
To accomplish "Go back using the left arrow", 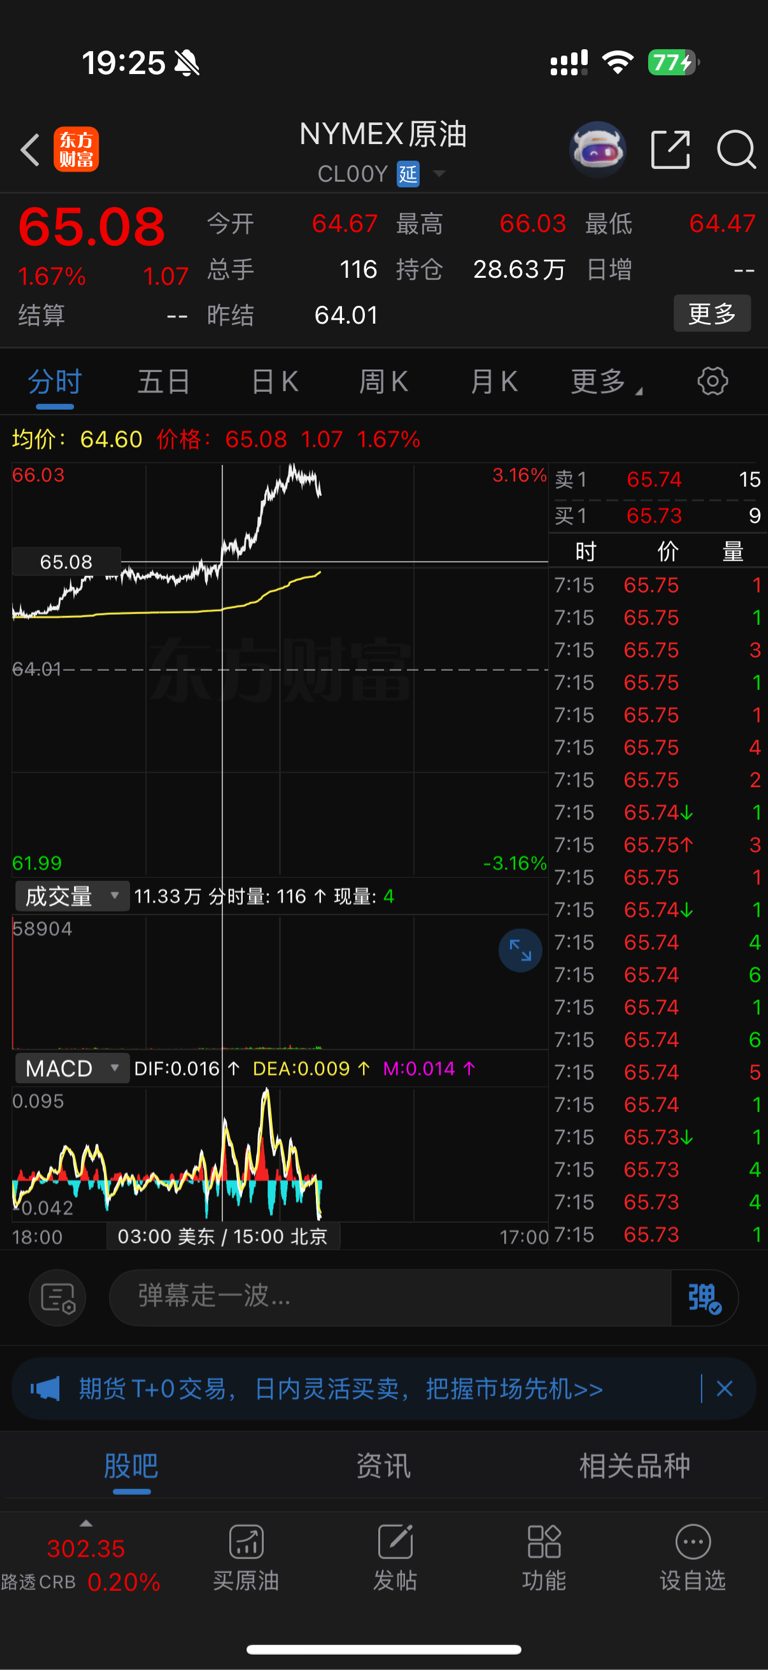I will pyautogui.click(x=30, y=150).
